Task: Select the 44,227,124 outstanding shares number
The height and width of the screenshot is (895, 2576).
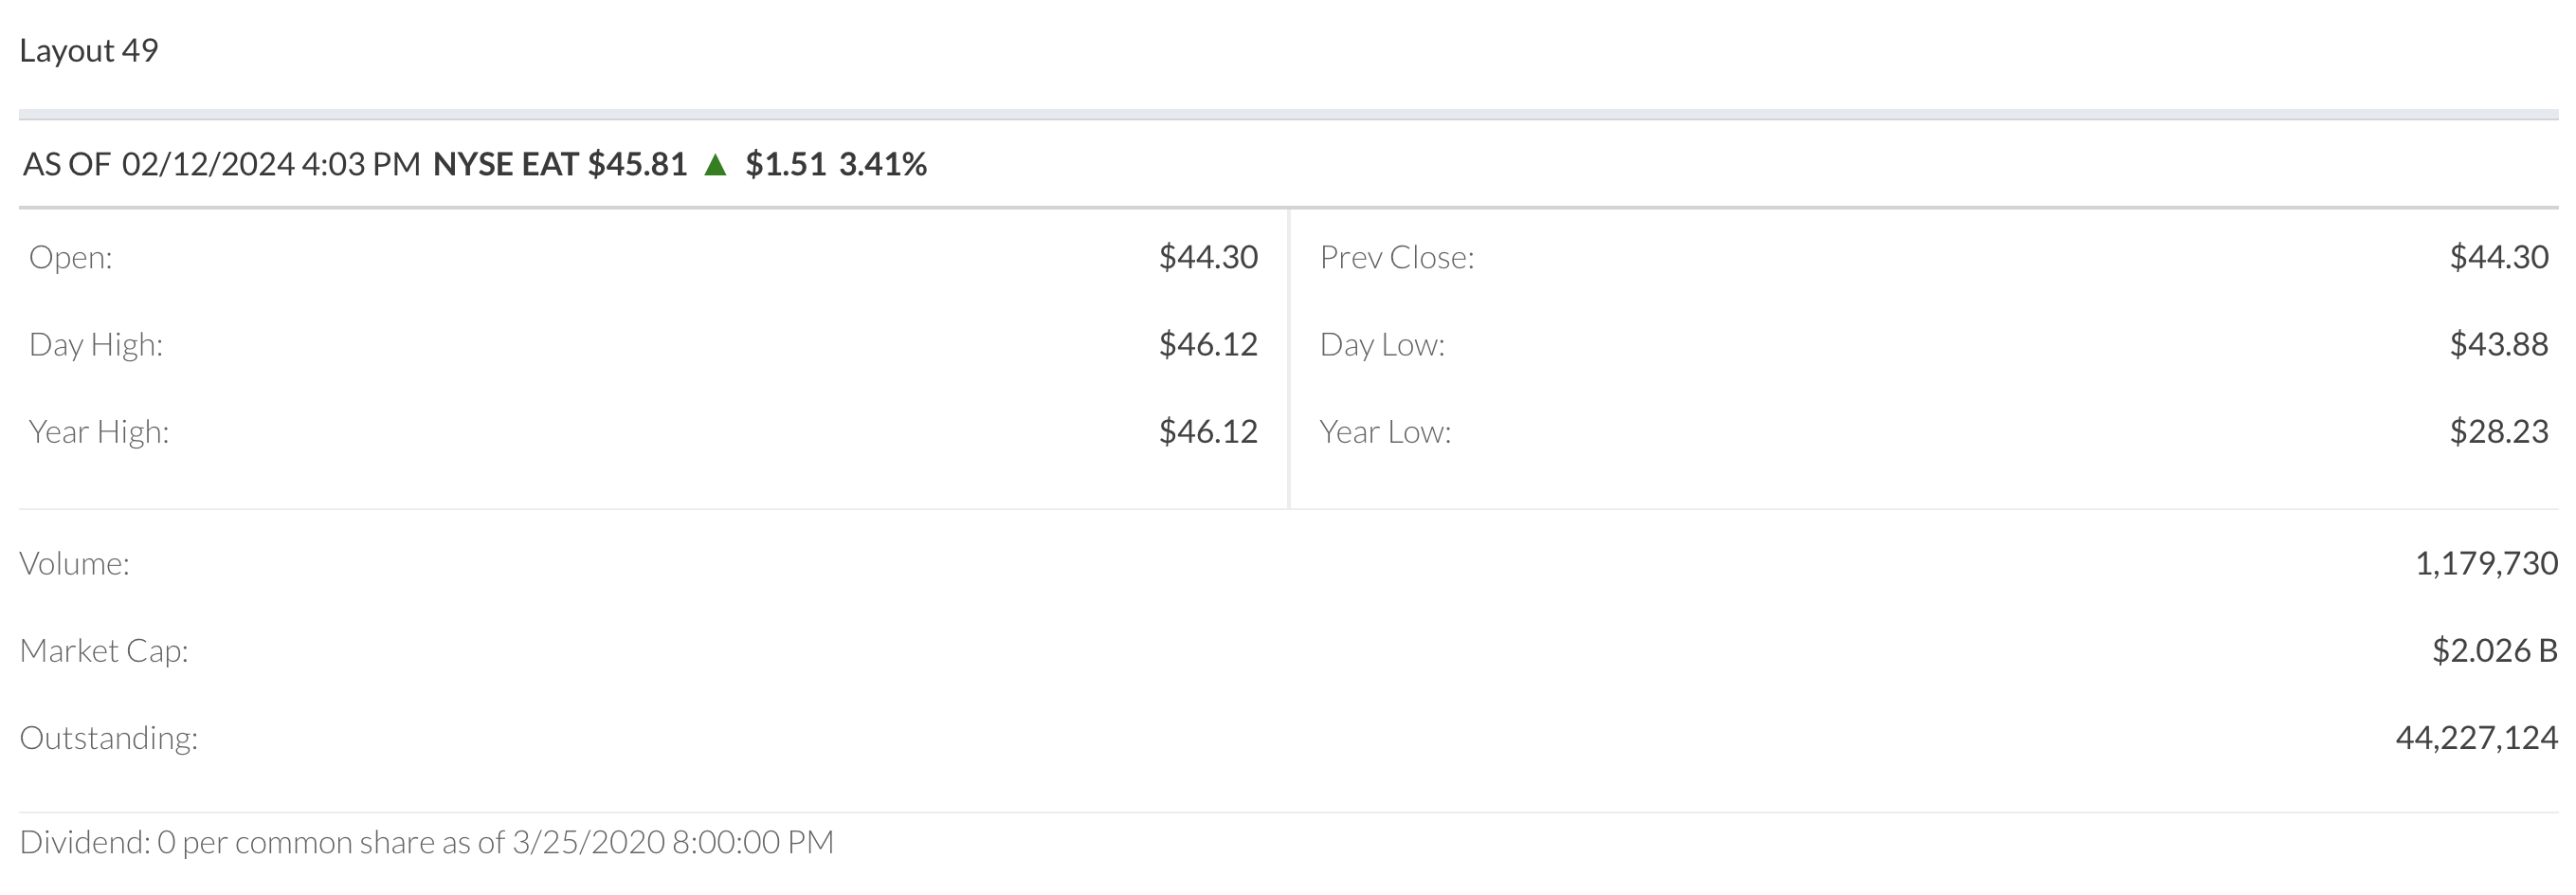Action: click(x=2476, y=737)
